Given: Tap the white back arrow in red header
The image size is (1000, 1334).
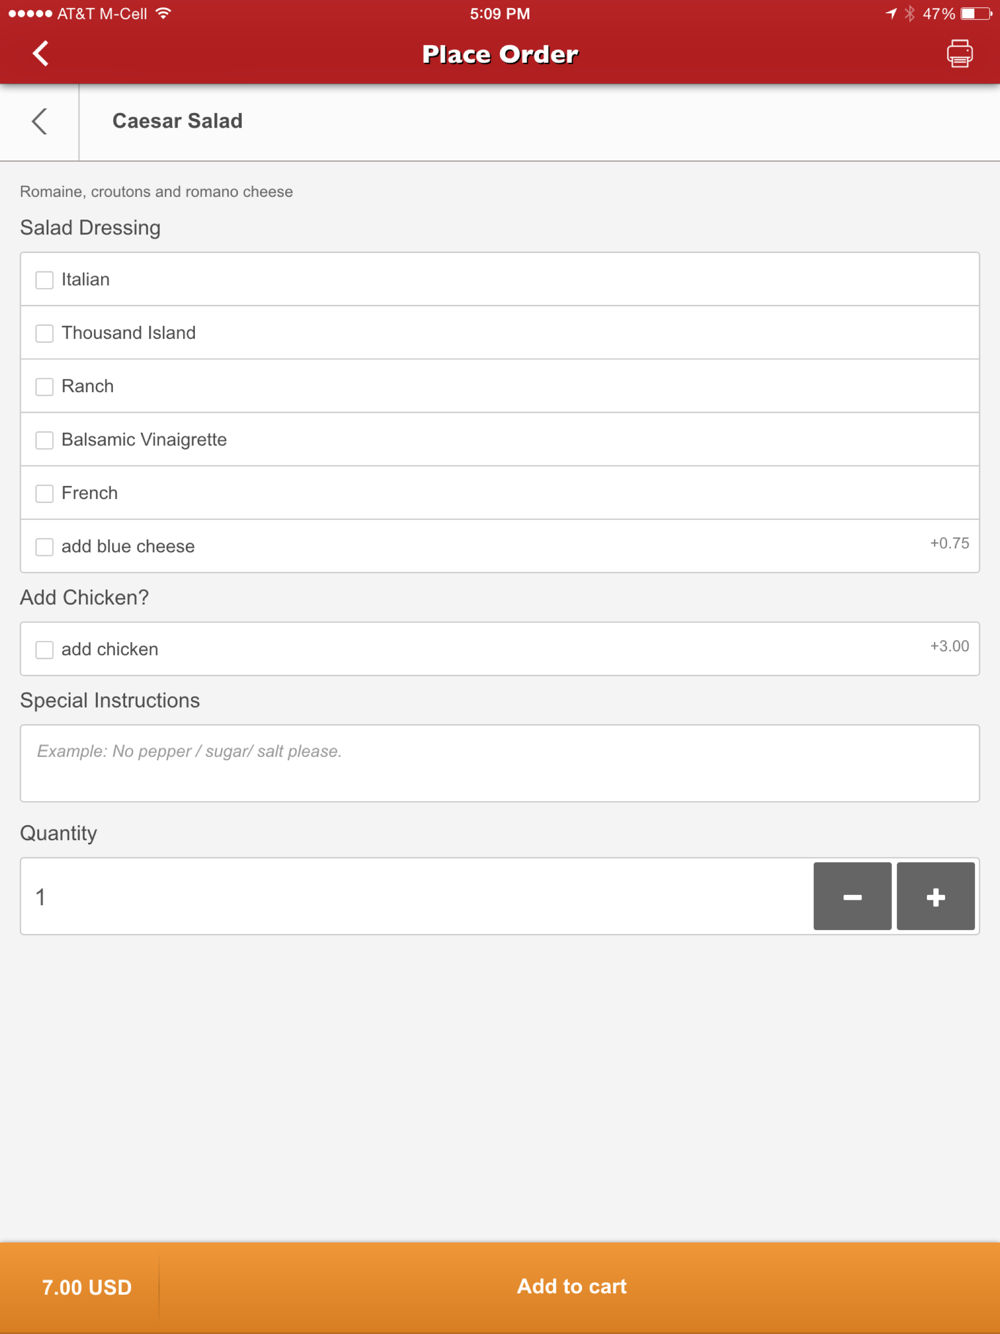Looking at the screenshot, I should (40, 53).
